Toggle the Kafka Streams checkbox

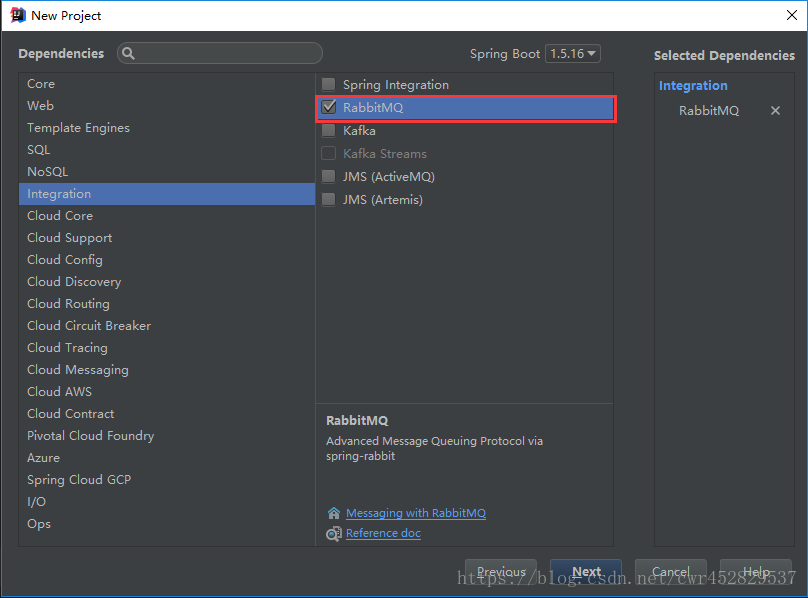328,153
